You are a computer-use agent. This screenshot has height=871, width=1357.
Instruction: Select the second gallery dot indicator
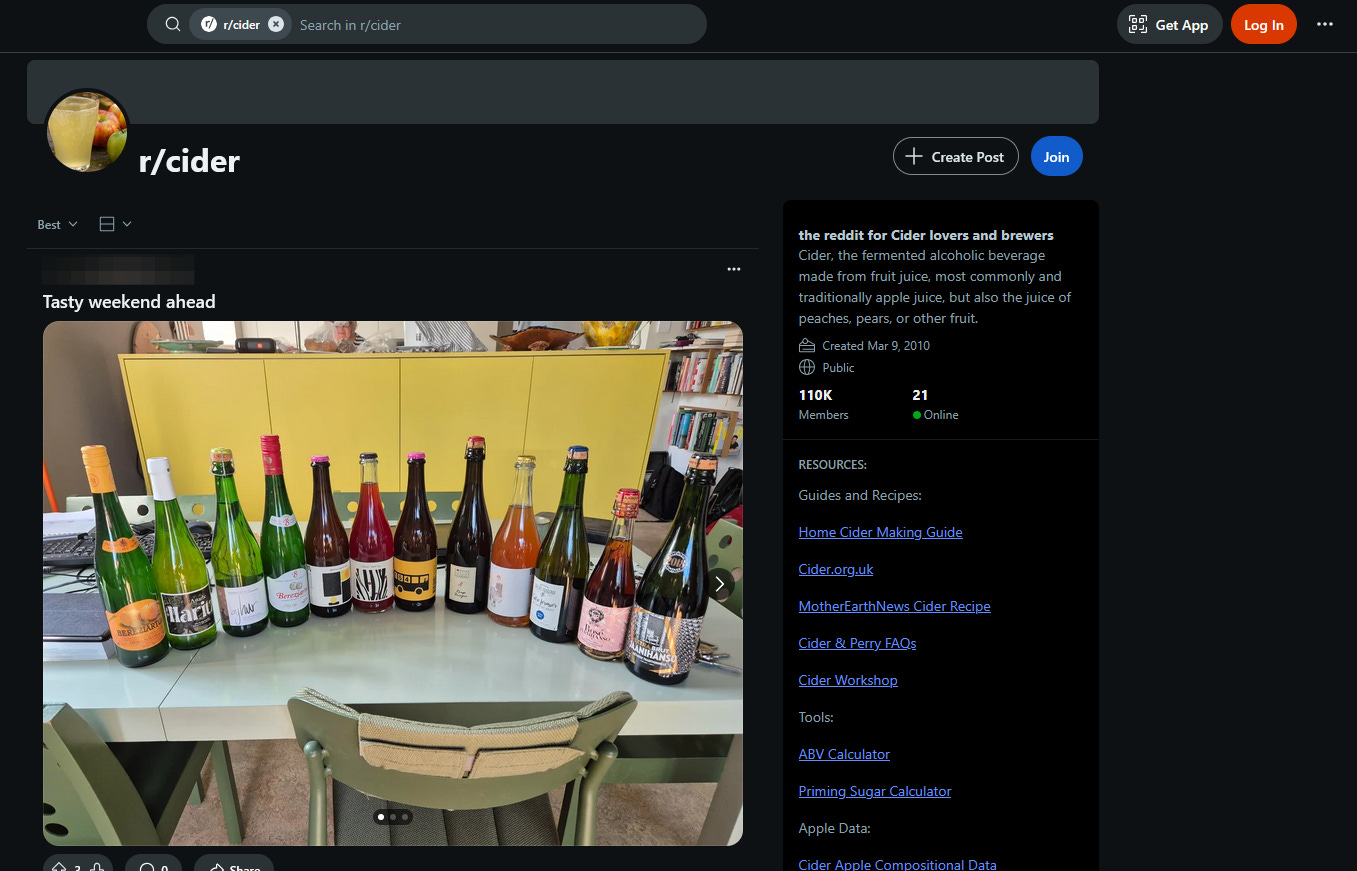tap(393, 817)
